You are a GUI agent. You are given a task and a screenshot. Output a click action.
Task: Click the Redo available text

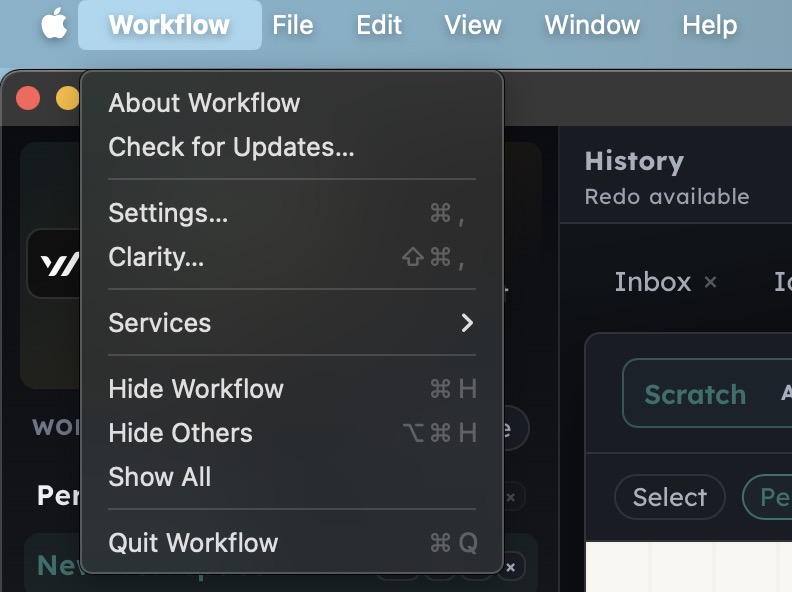[x=667, y=196]
